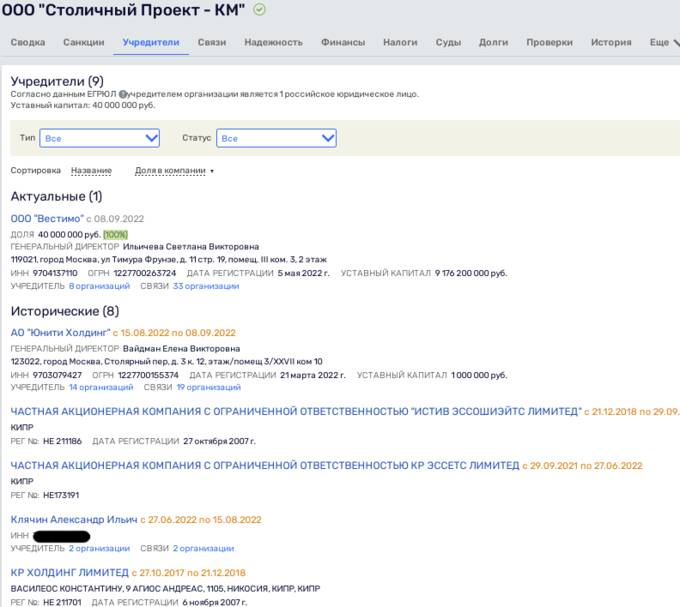Sort founders by Название
Screen dimensions: 680x607
[91, 171]
